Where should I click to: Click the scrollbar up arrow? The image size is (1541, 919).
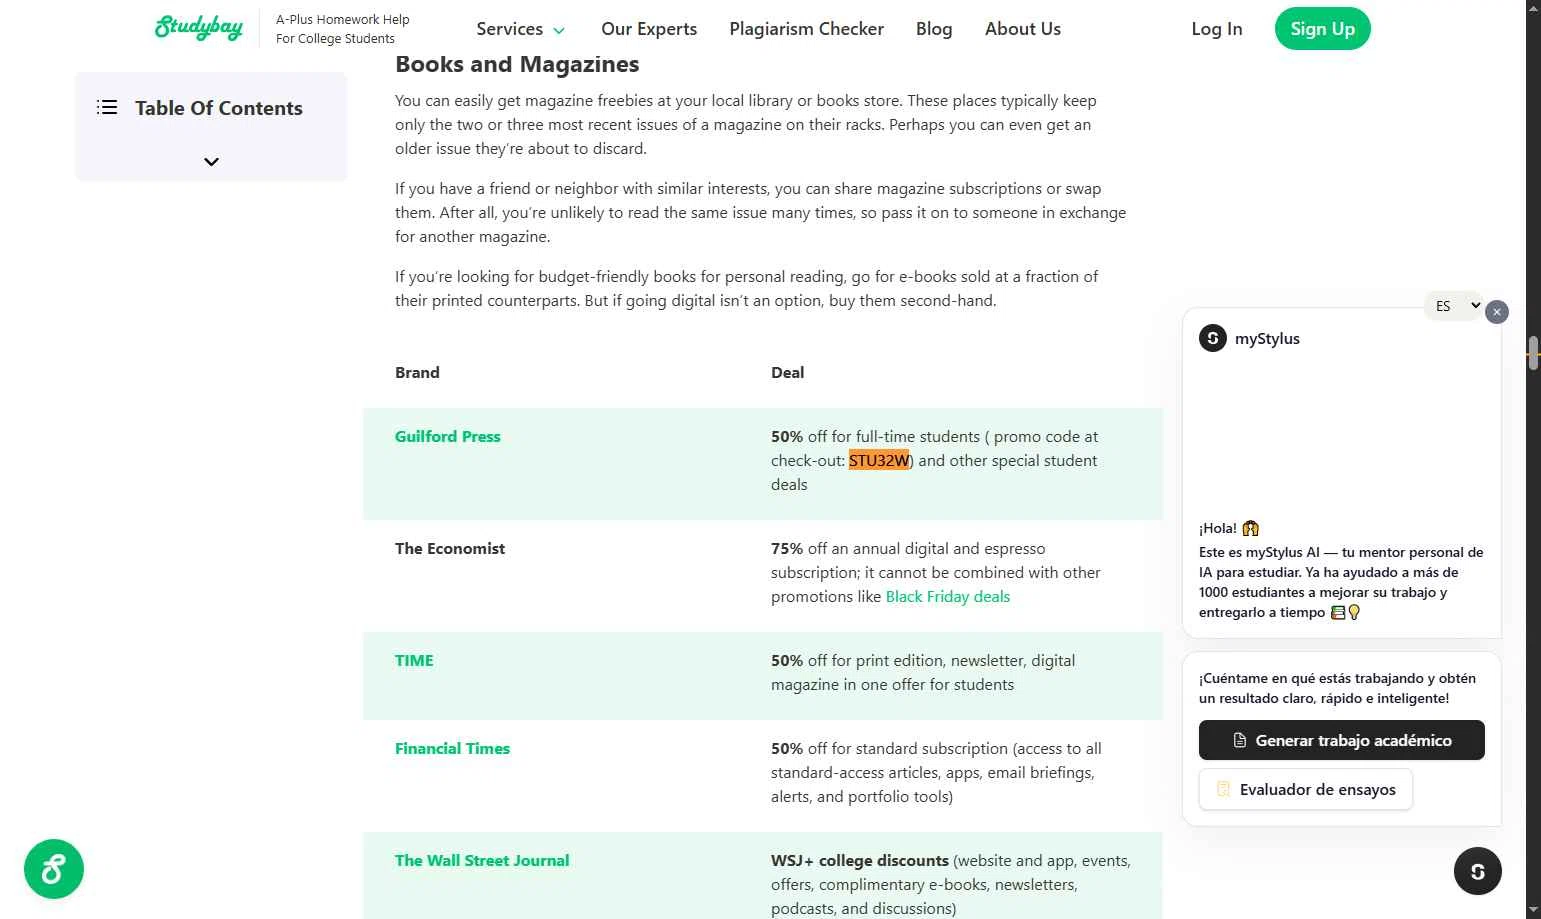tap(1533, 8)
